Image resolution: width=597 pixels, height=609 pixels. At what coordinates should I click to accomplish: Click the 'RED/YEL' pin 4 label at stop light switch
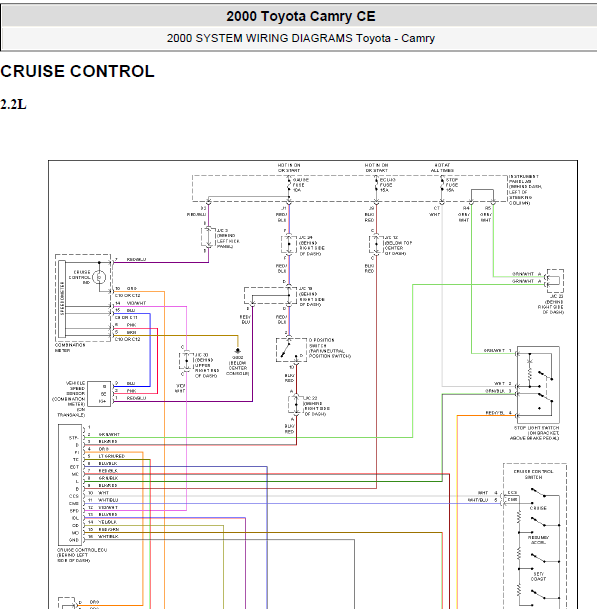pyautogui.click(x=494, y=413)
